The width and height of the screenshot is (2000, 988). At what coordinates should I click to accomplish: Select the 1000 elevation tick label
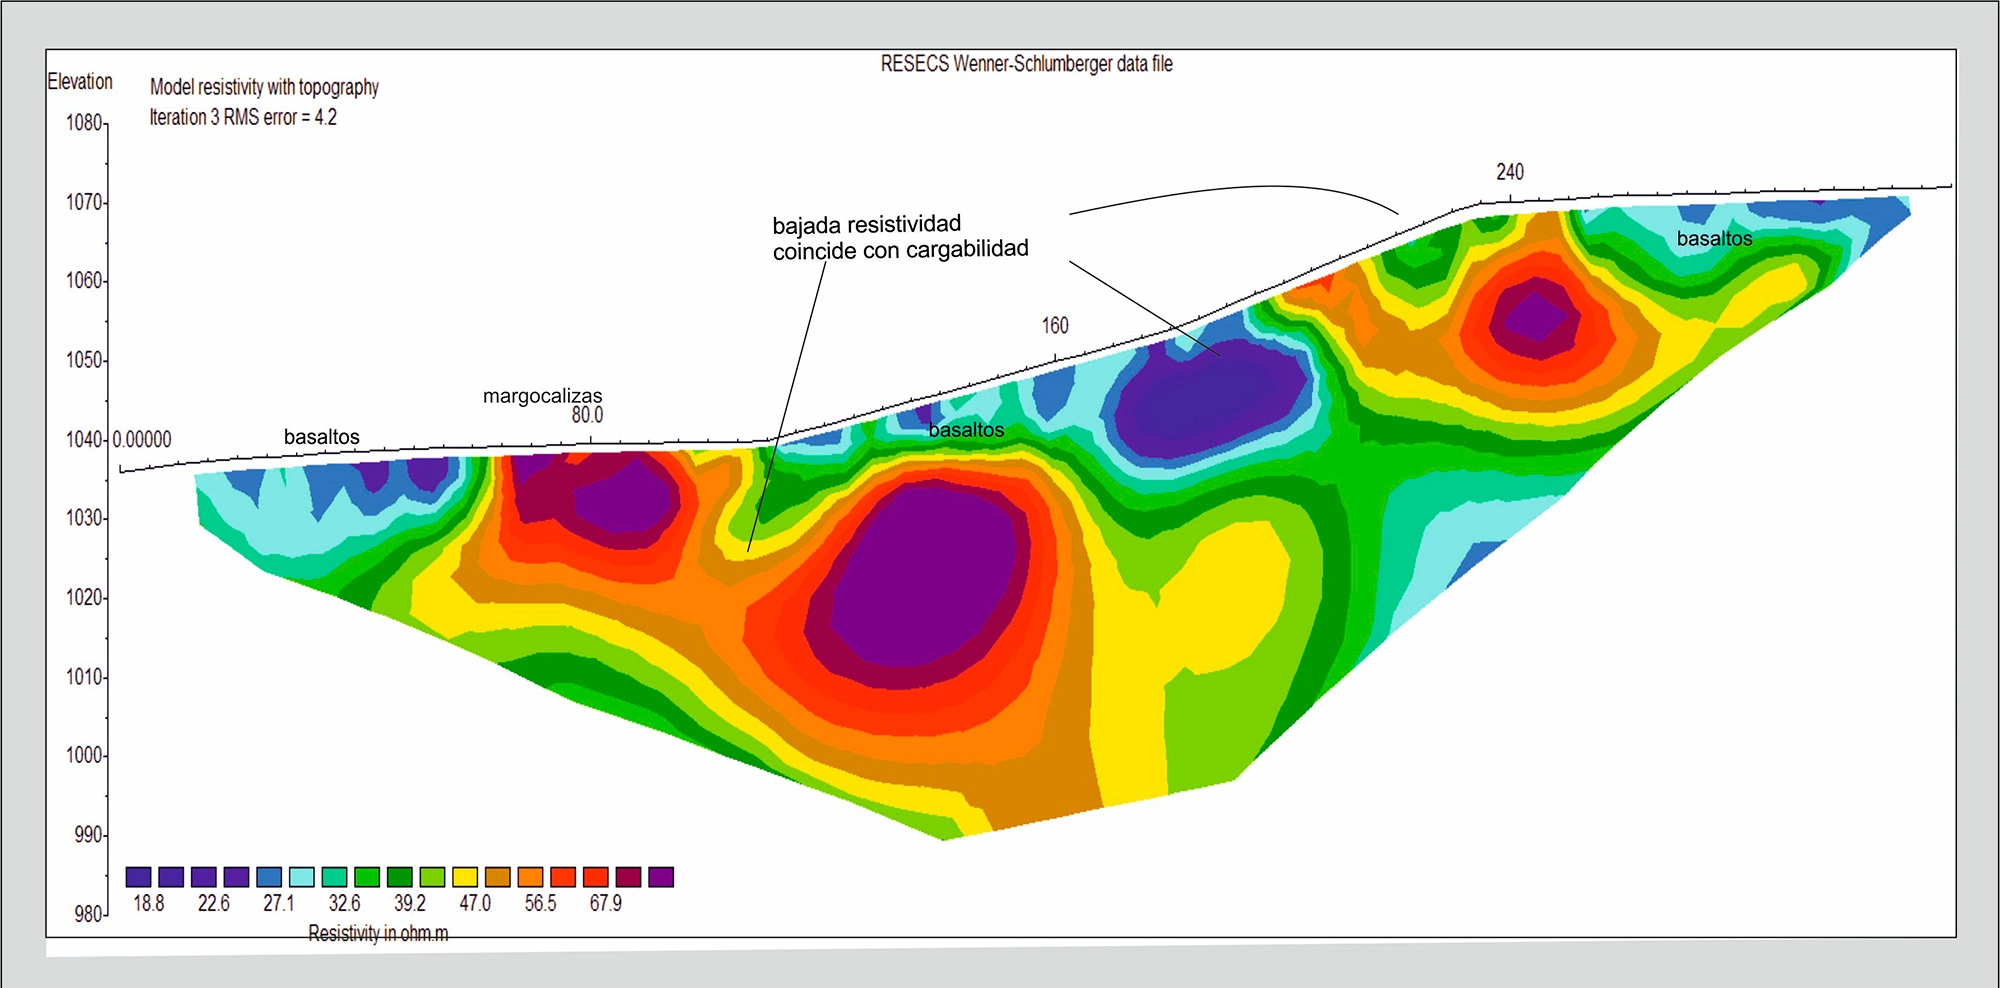[84, 755]
